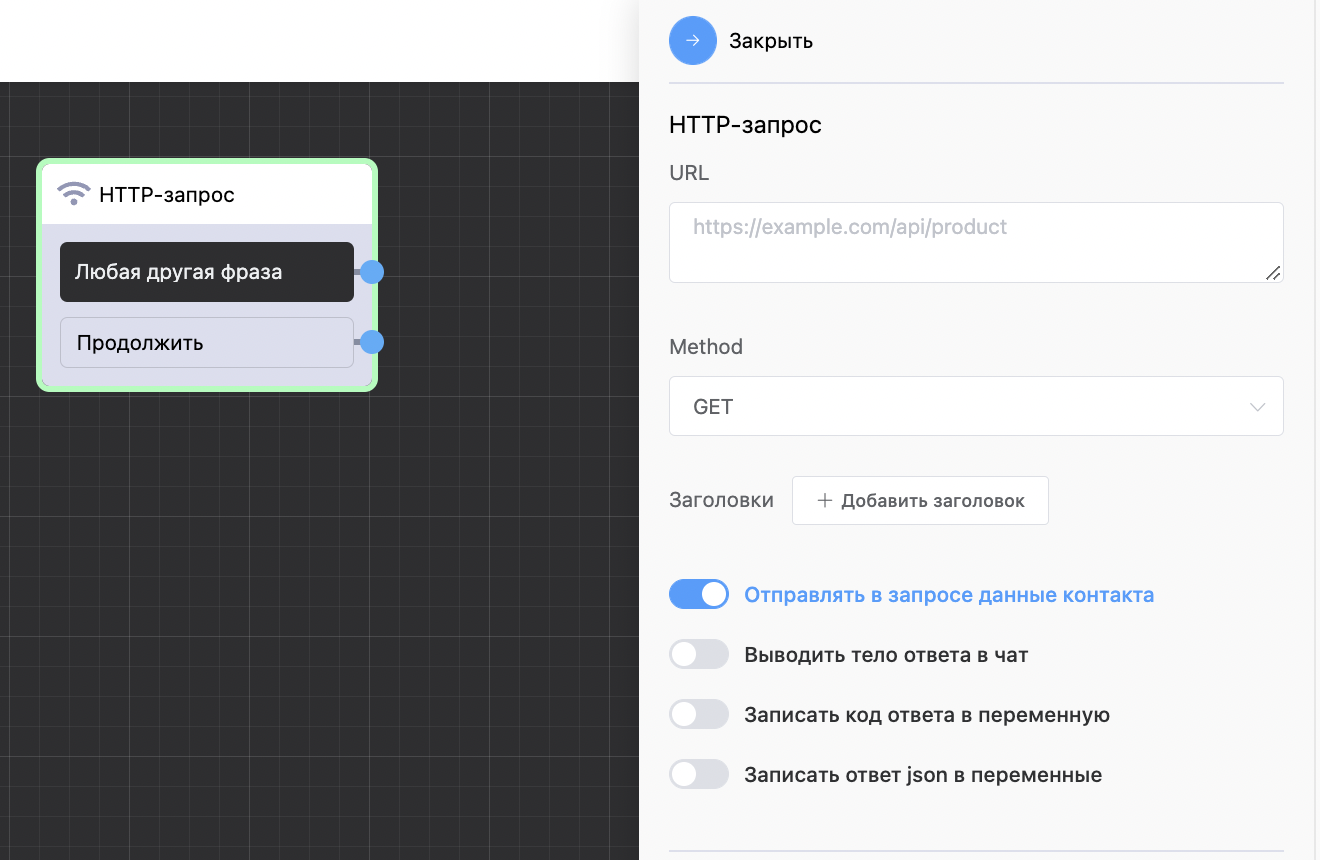
Task: Click connector dot beside Продолжить
Action: pos(372,343)
